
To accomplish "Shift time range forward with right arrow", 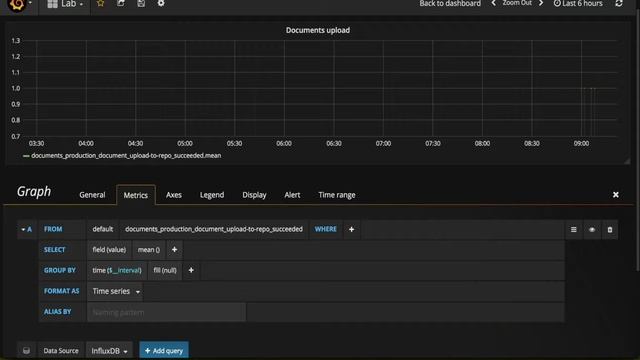I will point(541,3).
